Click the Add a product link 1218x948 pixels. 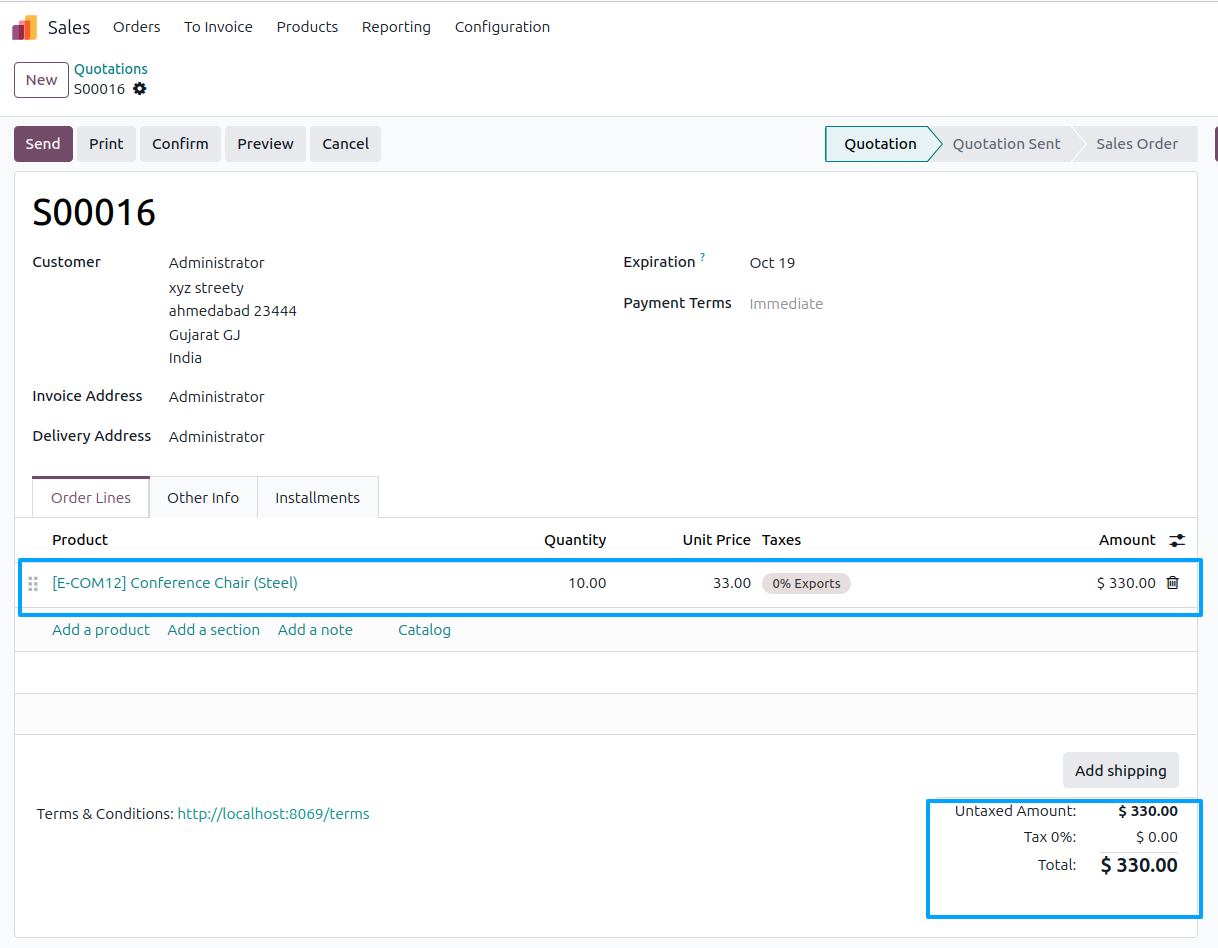coord(101,630)
